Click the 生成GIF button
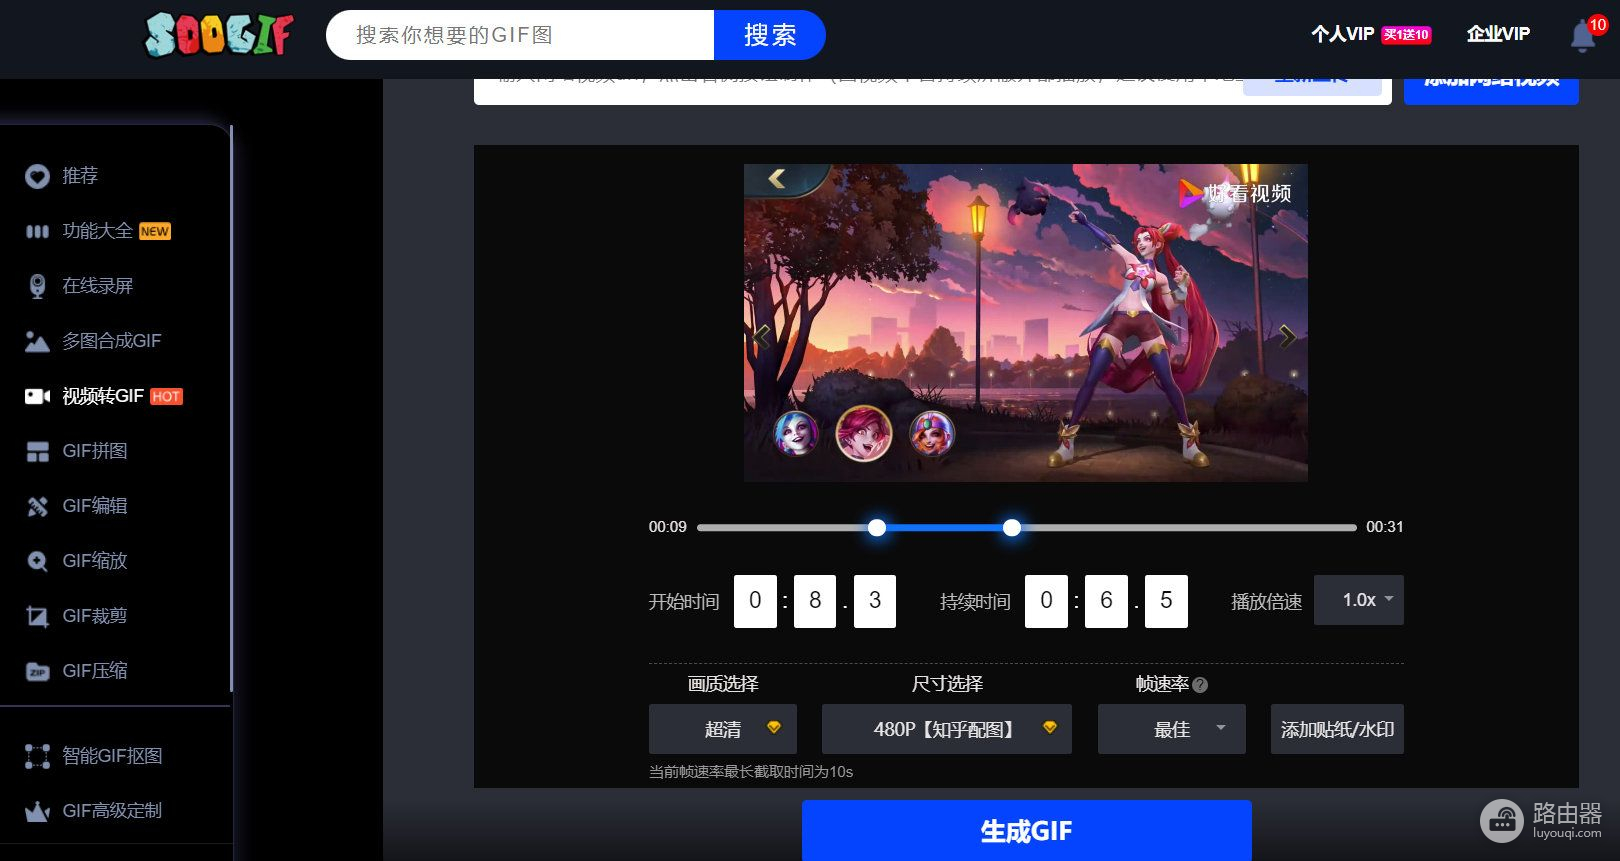 pyautogui.click(x=1026, y=830)
